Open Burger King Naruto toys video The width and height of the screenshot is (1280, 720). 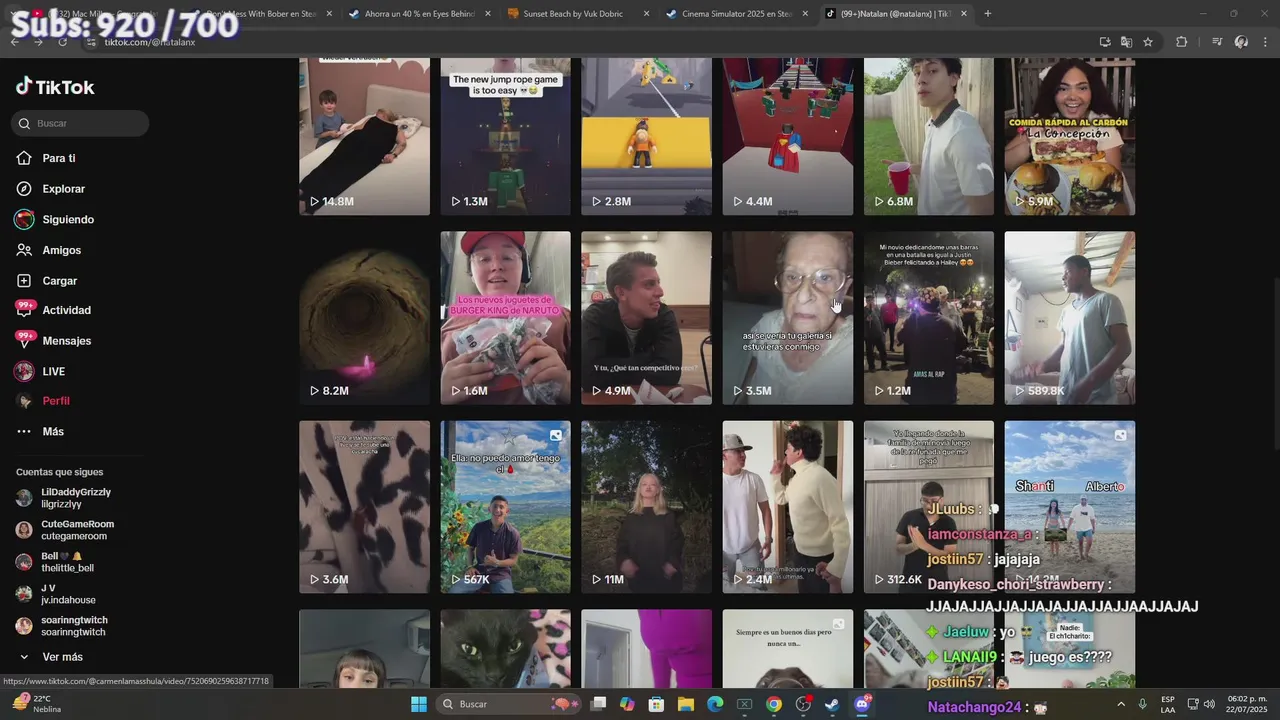[x=505, y=318]
